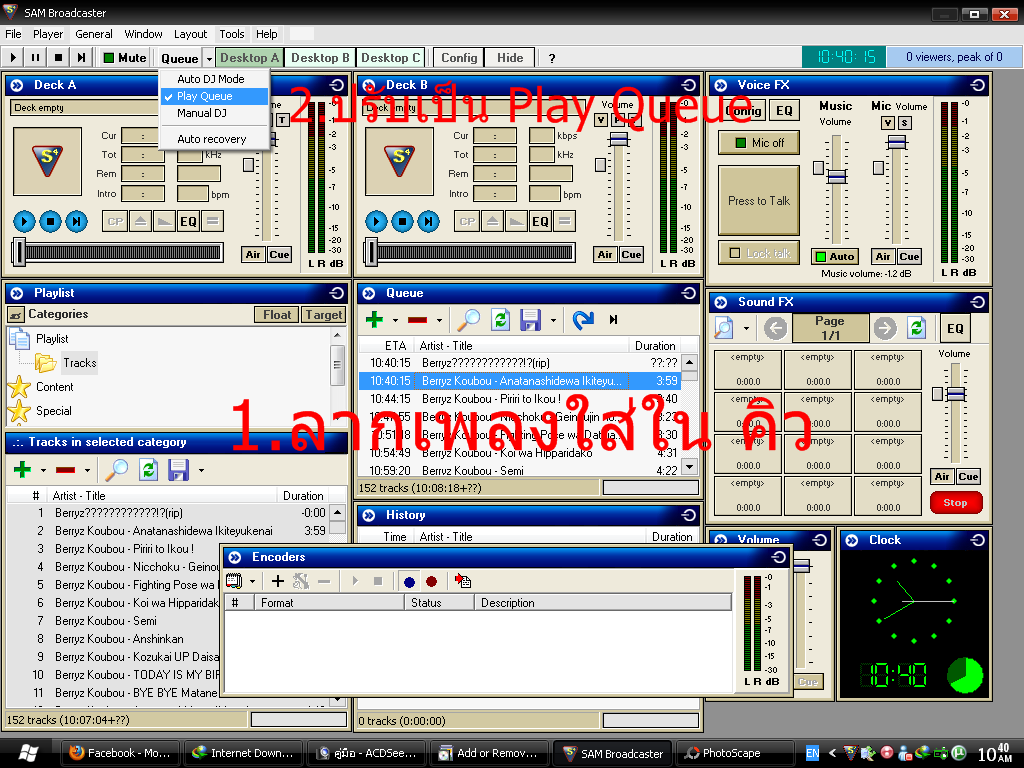This screenshot has width=1024, height=768.
Task: Click the main toolbar Play icon
Action: [13, 58]
